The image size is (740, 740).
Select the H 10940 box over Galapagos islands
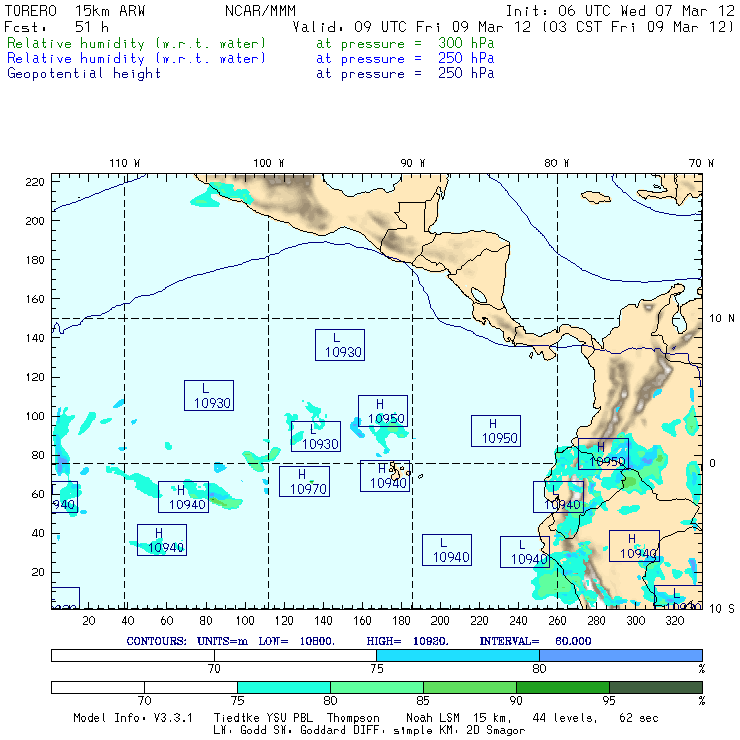385,476
